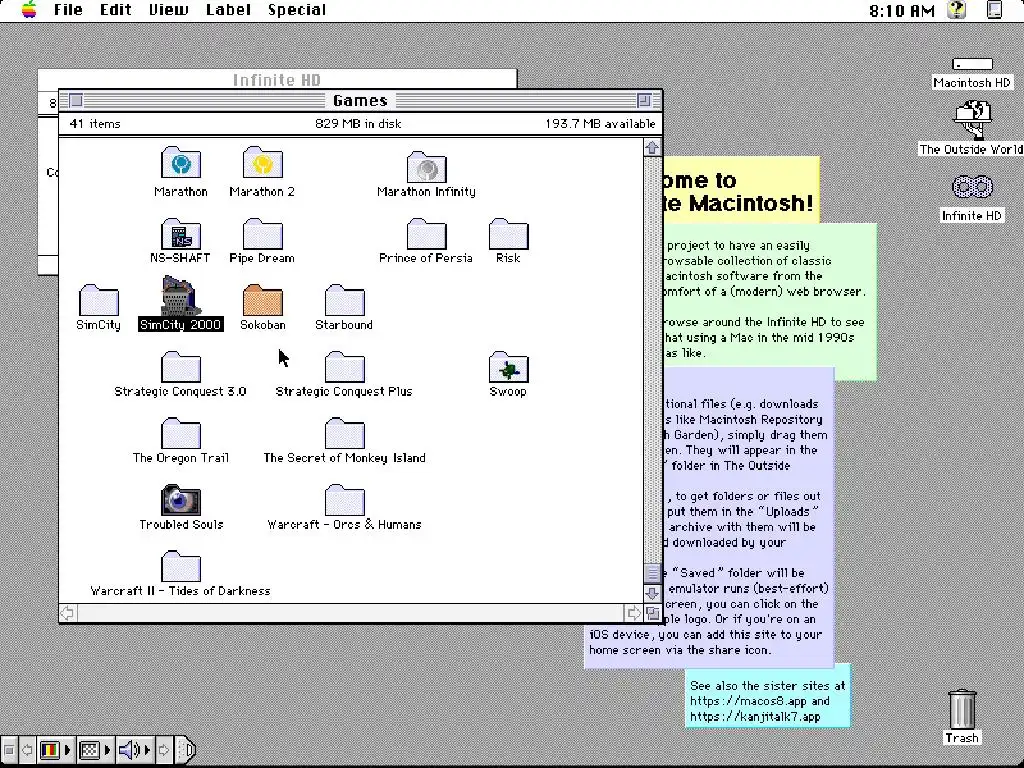Viewport: 1024px width, 768px height.
Task: Click Control Strip right scroll arrow
Action: point(164,750)
